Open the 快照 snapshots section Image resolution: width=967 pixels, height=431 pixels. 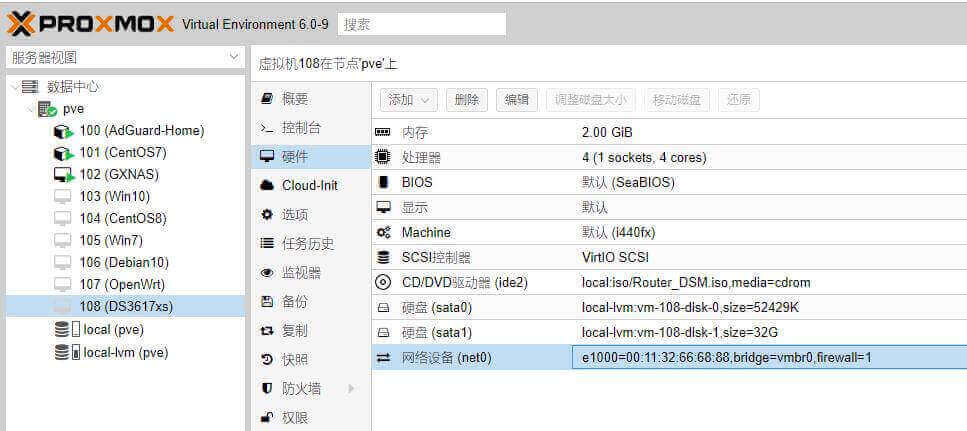pos(295,359)
